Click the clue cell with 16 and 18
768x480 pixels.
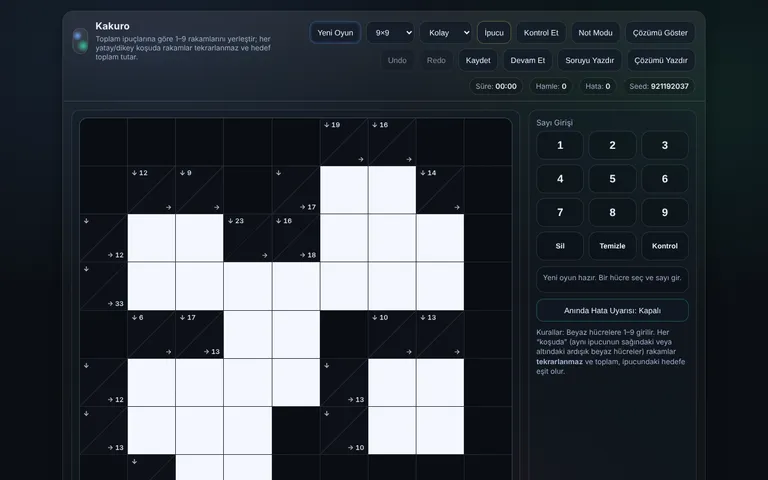pyautogui.click(x=295, y=238)
